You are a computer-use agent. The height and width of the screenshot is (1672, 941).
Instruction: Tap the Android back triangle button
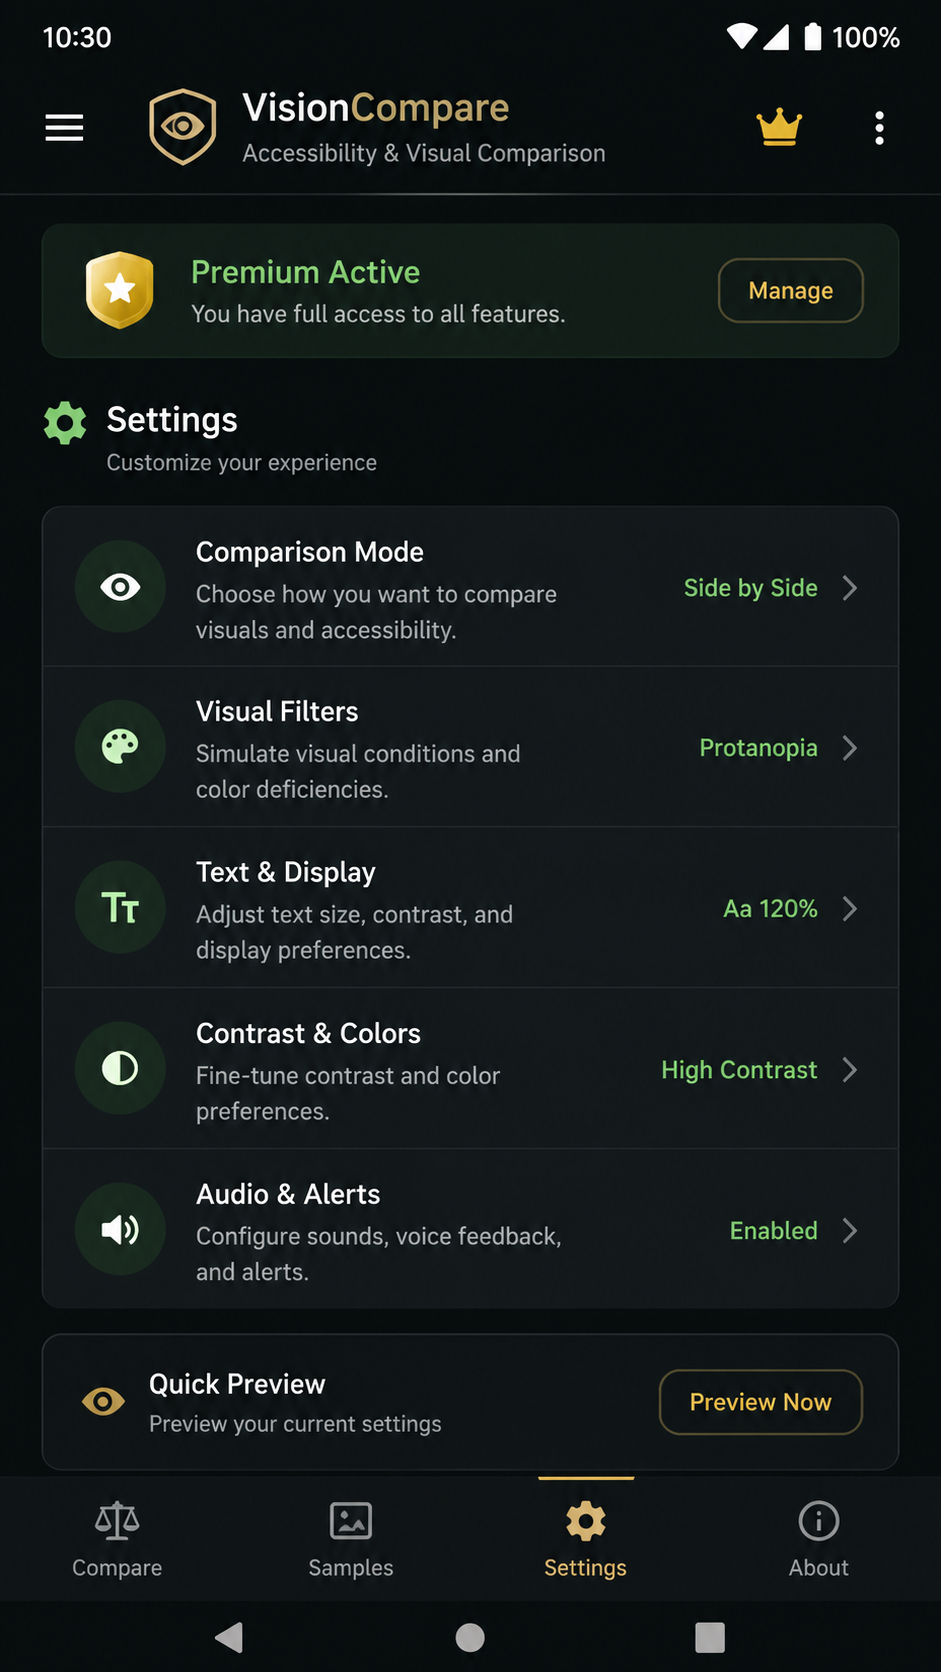(x=230, y=1637)
